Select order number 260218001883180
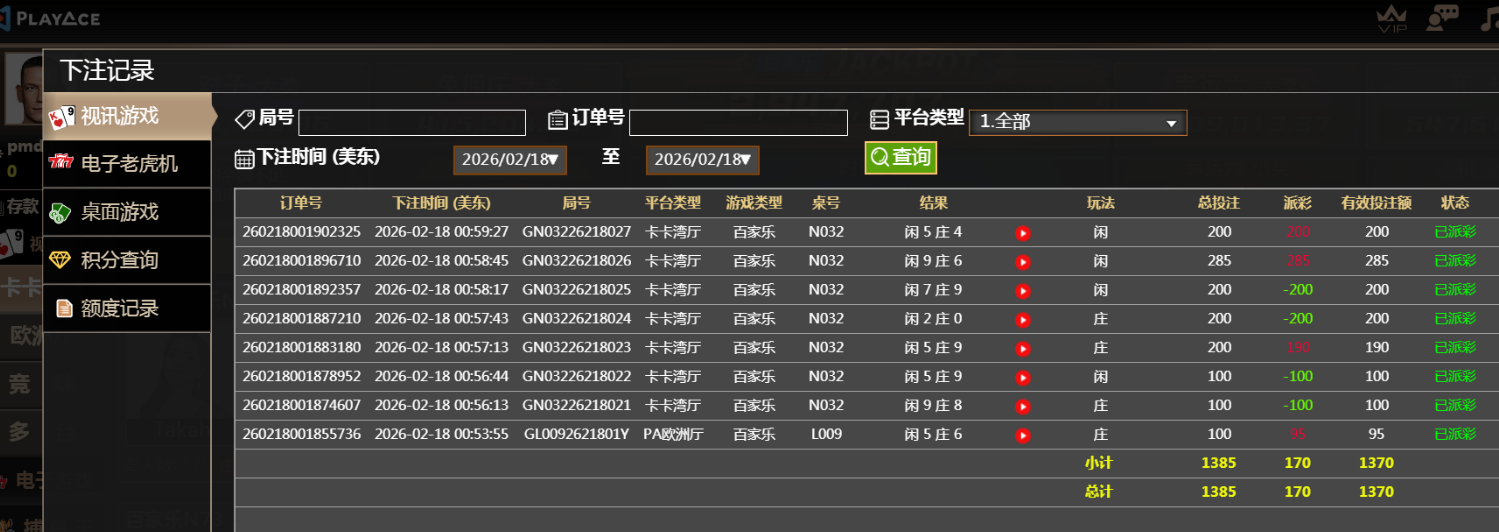This screenshot has height=532, width=1499. click(301, 349)
